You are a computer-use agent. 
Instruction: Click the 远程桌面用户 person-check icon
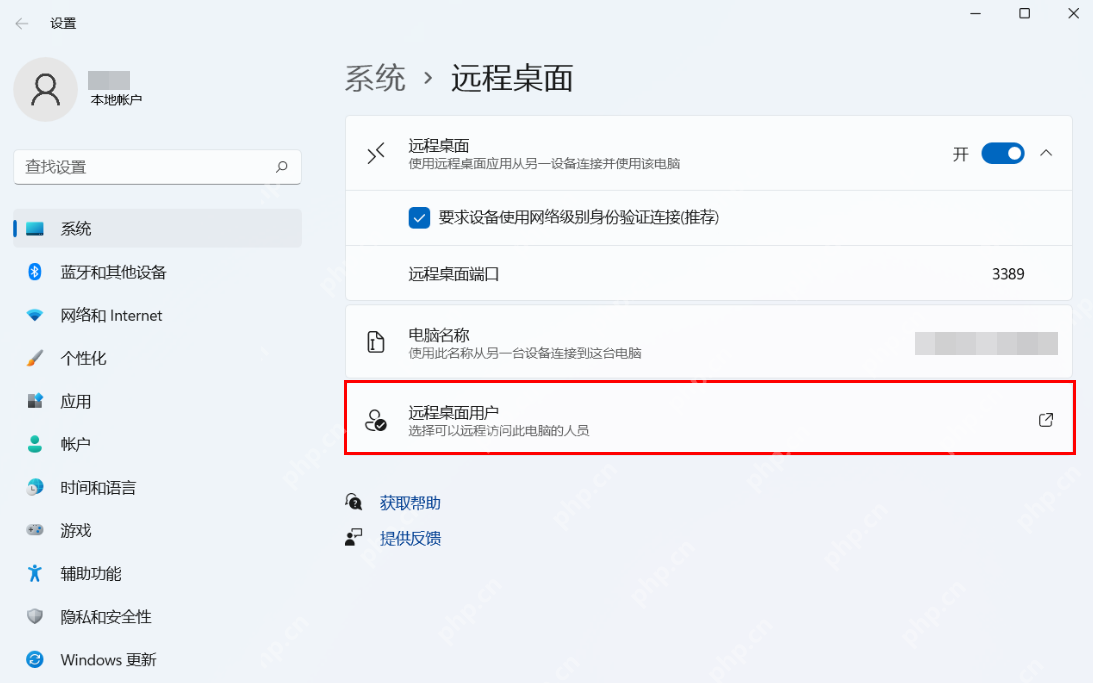[x=376, y=420]
